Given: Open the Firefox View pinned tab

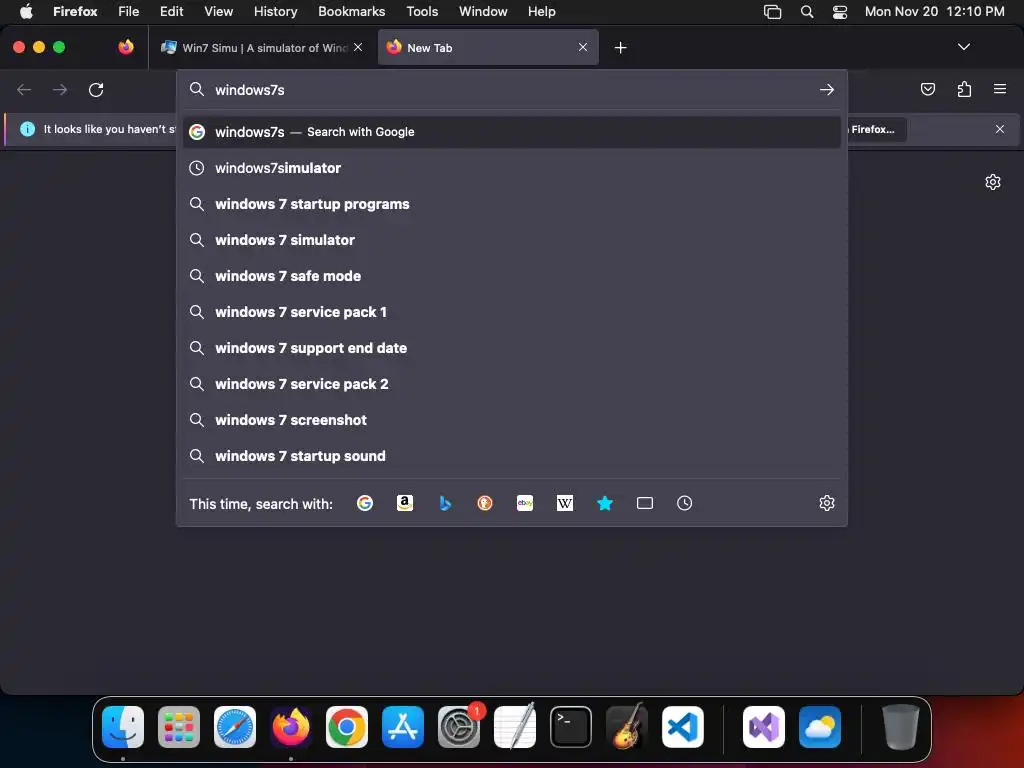Looking at the screenshot, I should (x=126, y=47).
